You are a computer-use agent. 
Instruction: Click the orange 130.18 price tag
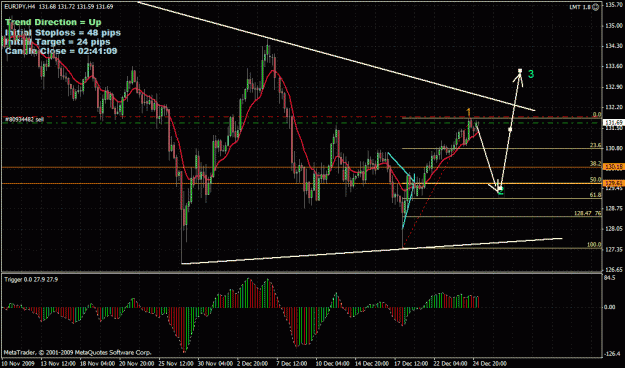click(x=614, y=167)
